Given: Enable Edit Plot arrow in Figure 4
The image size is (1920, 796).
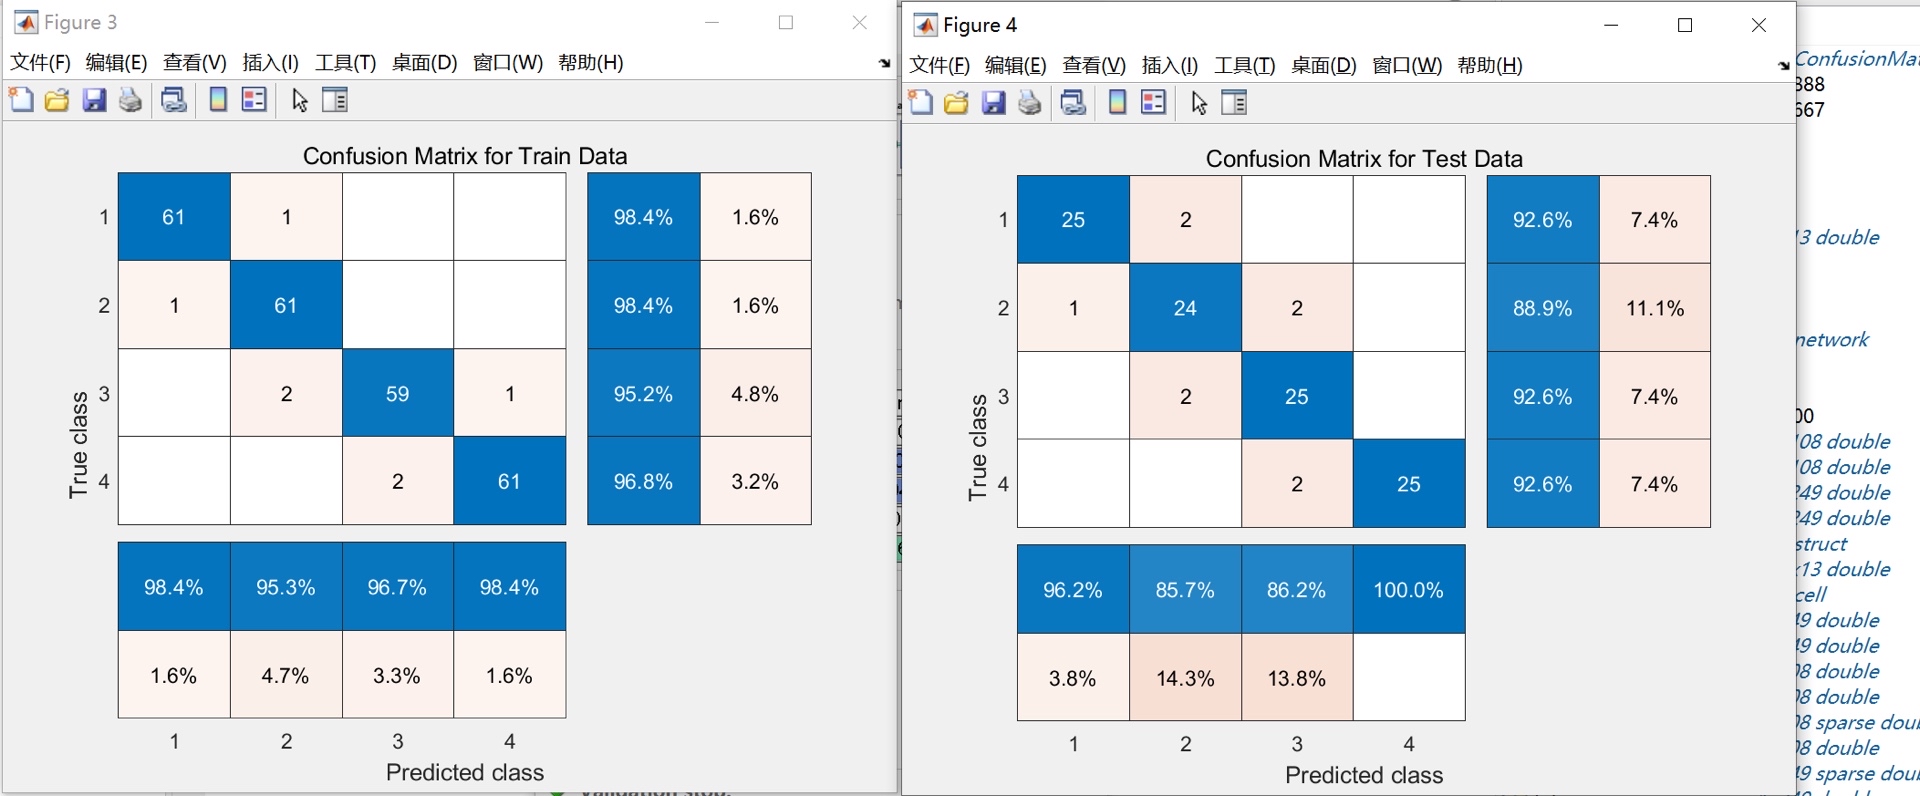Looking at the screenshot, I should point(1199,103).
